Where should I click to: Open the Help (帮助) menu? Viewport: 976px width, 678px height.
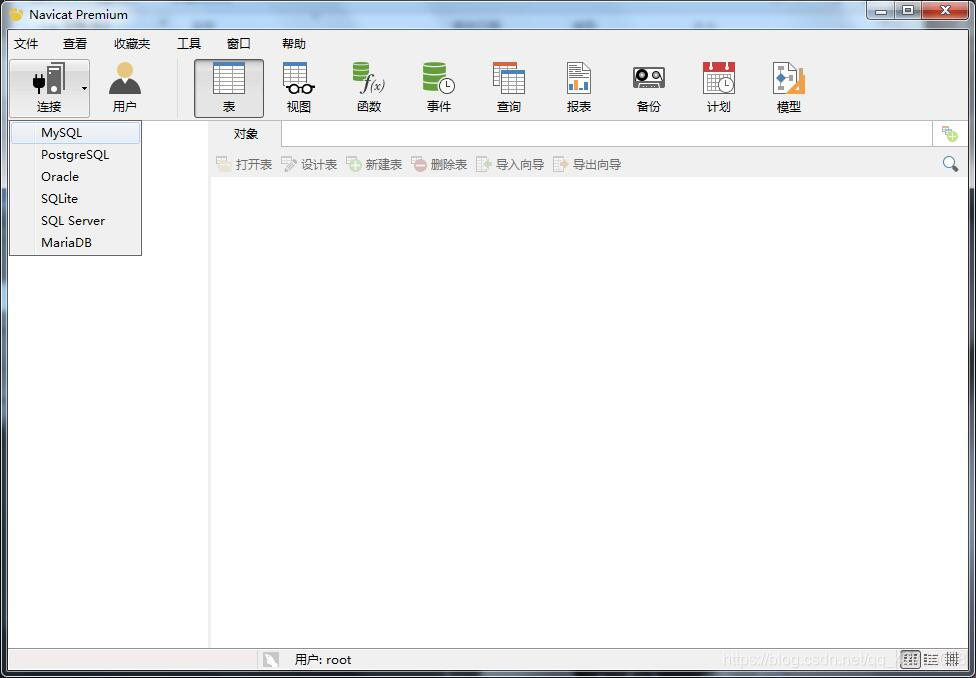(x=294, y=44)
